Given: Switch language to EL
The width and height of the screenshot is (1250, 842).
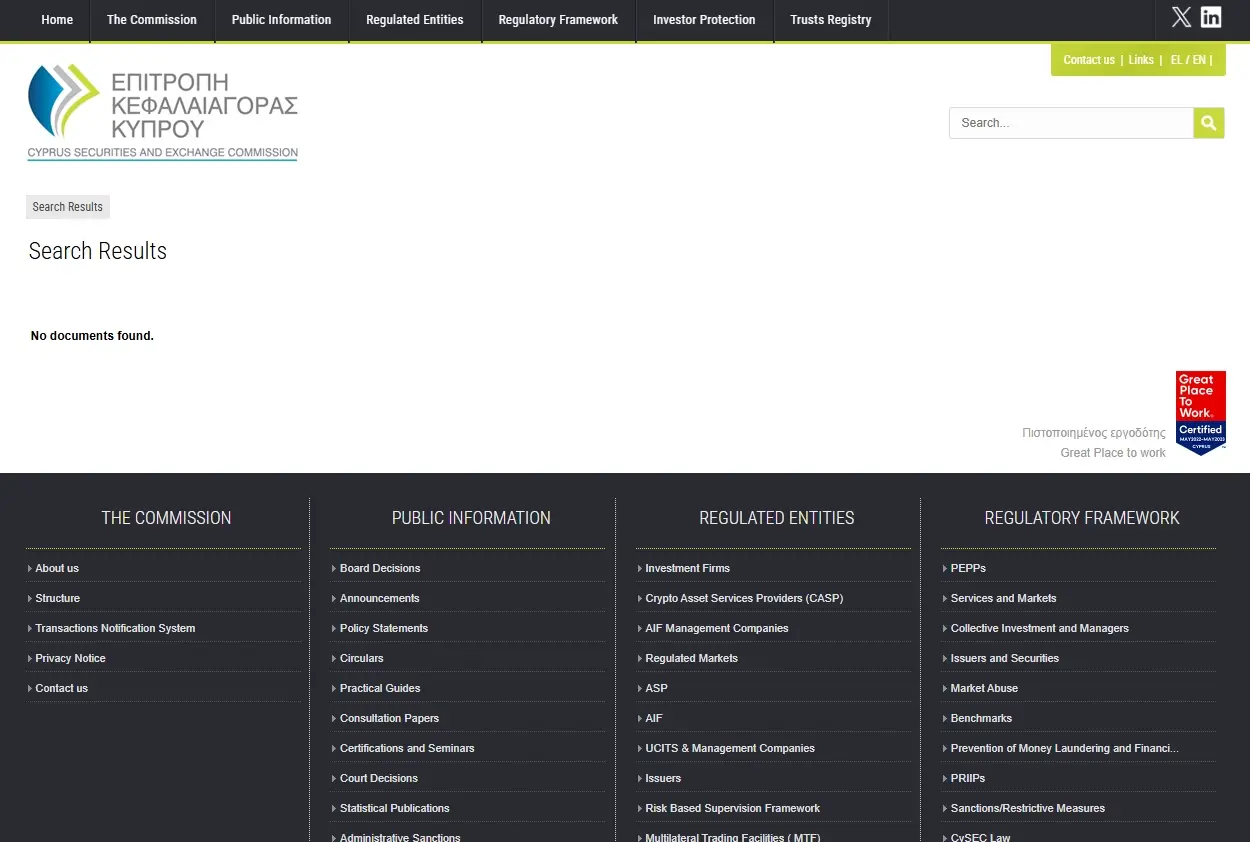Looking at the screenshot, I should point(1176,60).
